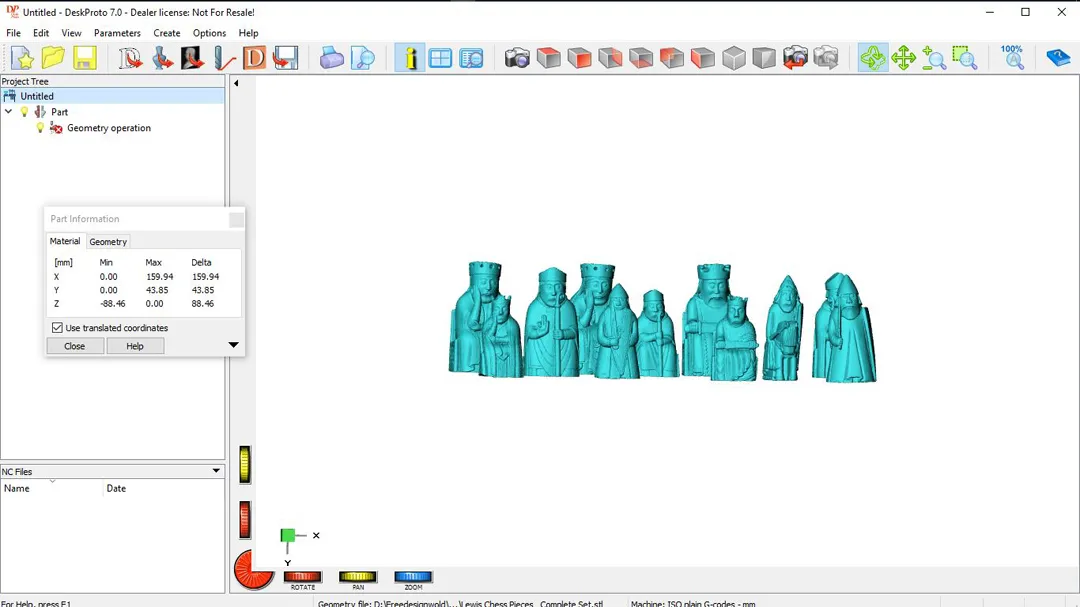Viewport: 1080px width, 607px height.
Task: Open the Parameters menu
Action: pyautogui.click(x=117, y=33)
